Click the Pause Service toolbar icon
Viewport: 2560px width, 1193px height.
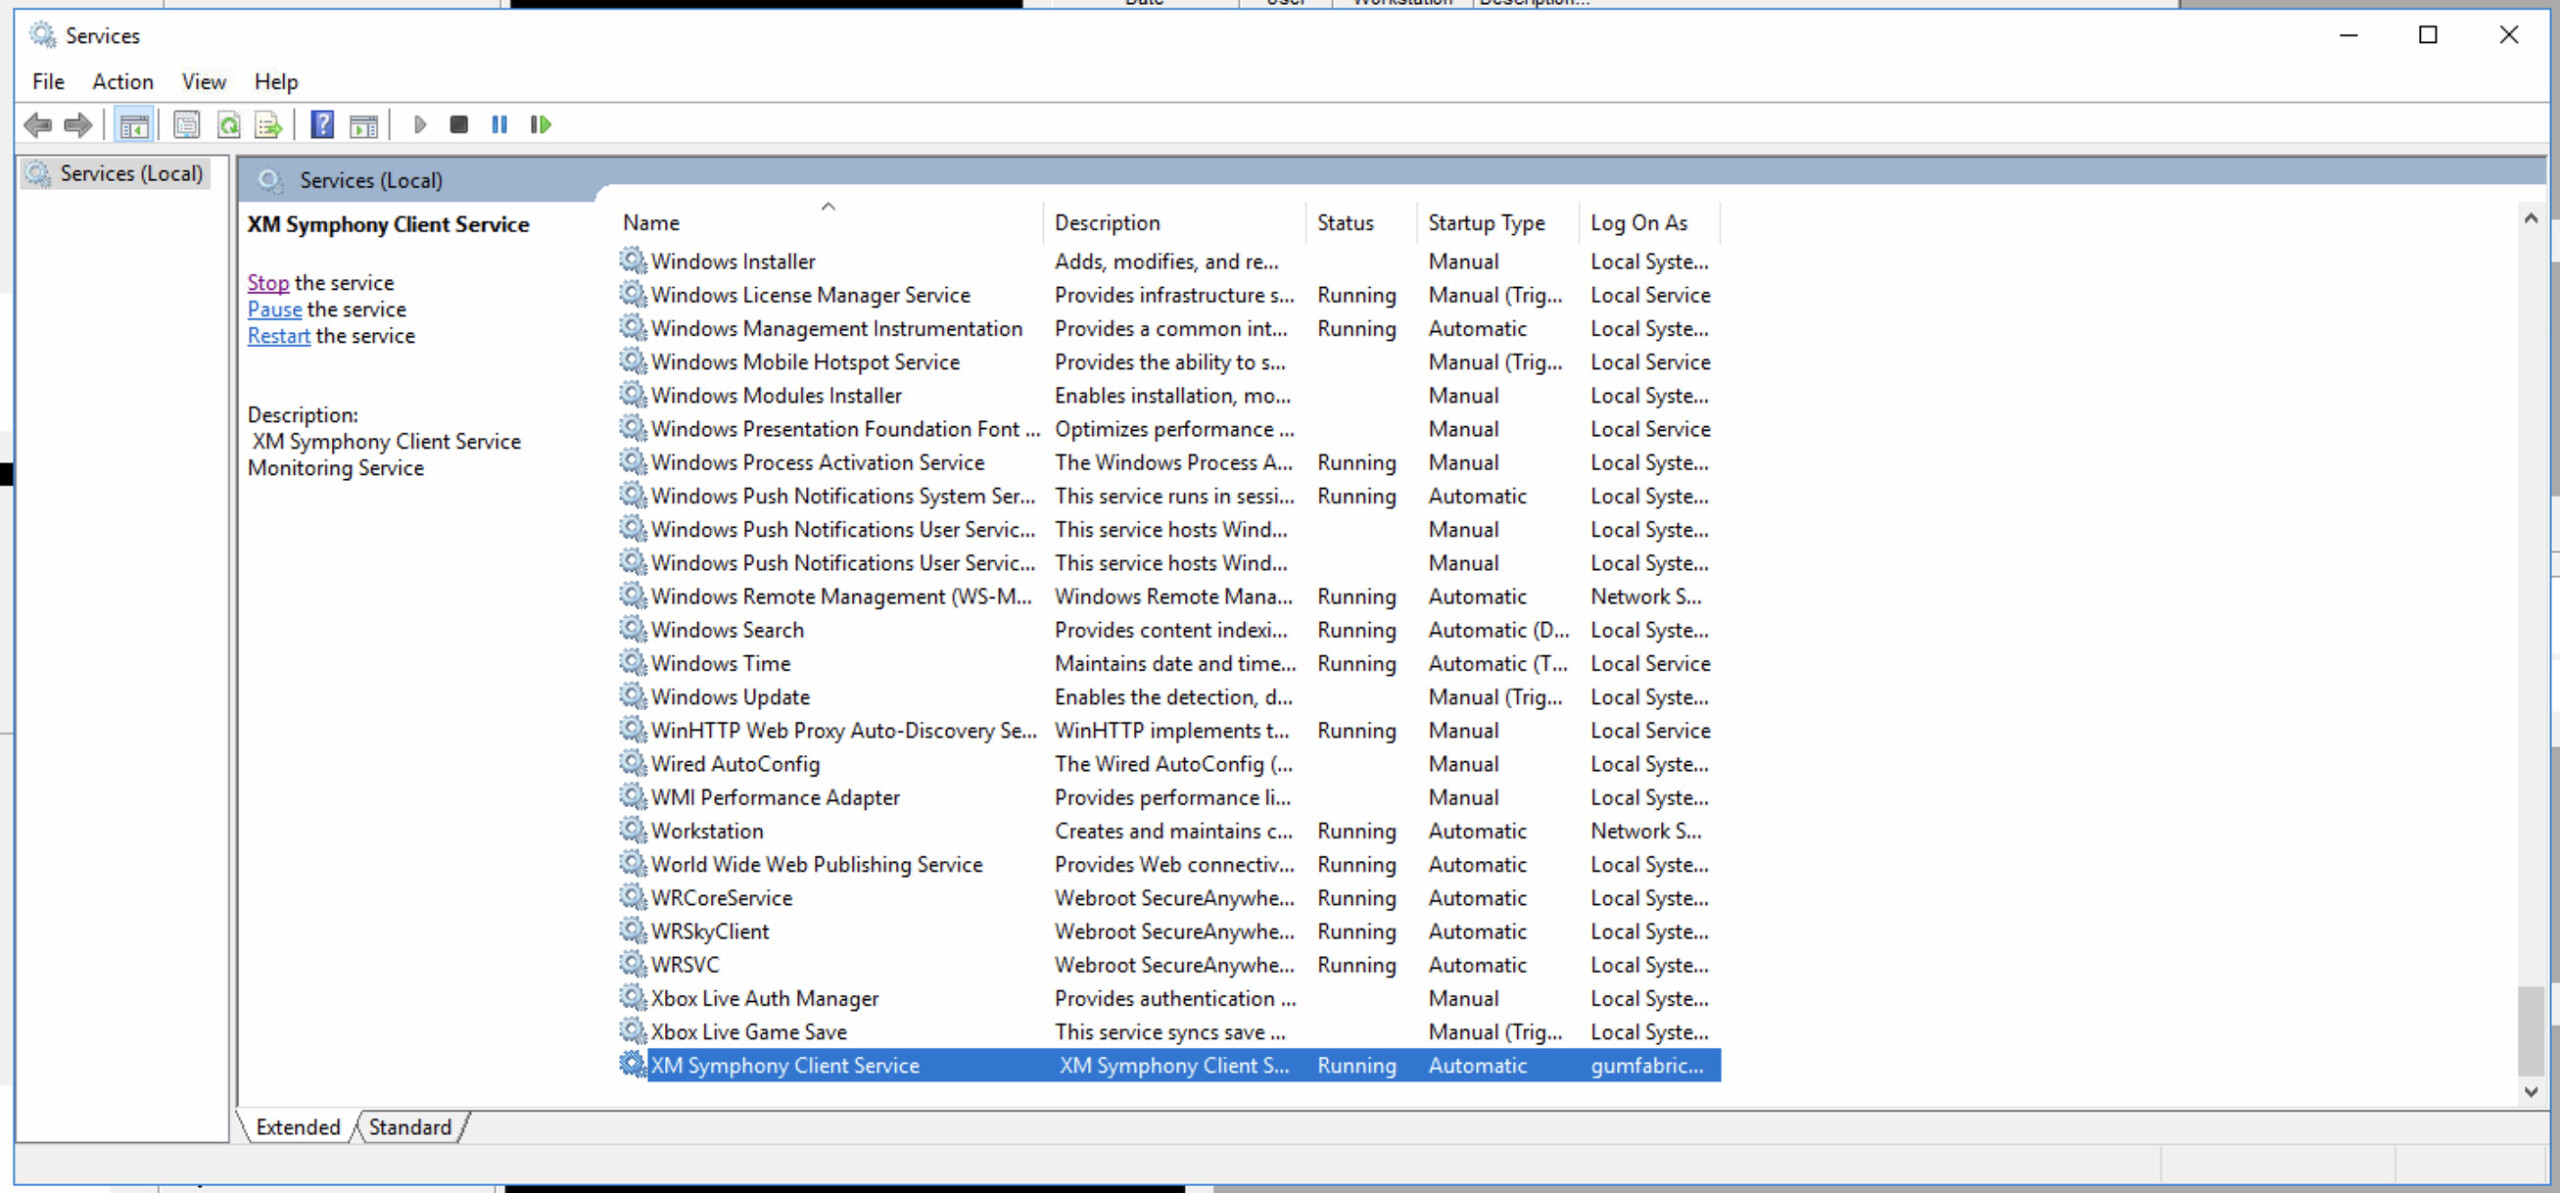[499, 125]
